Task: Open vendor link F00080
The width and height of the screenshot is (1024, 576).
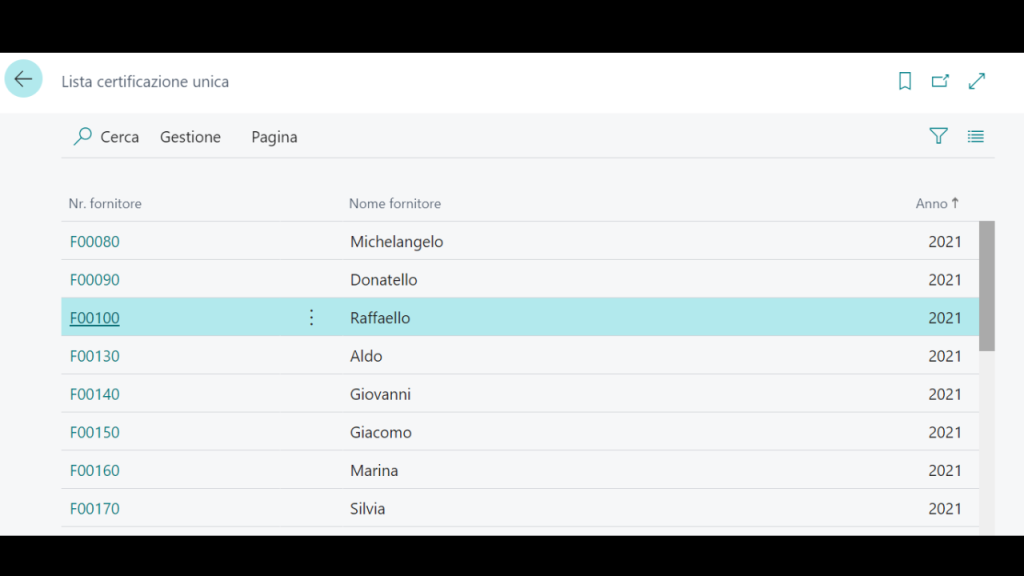Action: pos(95,241)
